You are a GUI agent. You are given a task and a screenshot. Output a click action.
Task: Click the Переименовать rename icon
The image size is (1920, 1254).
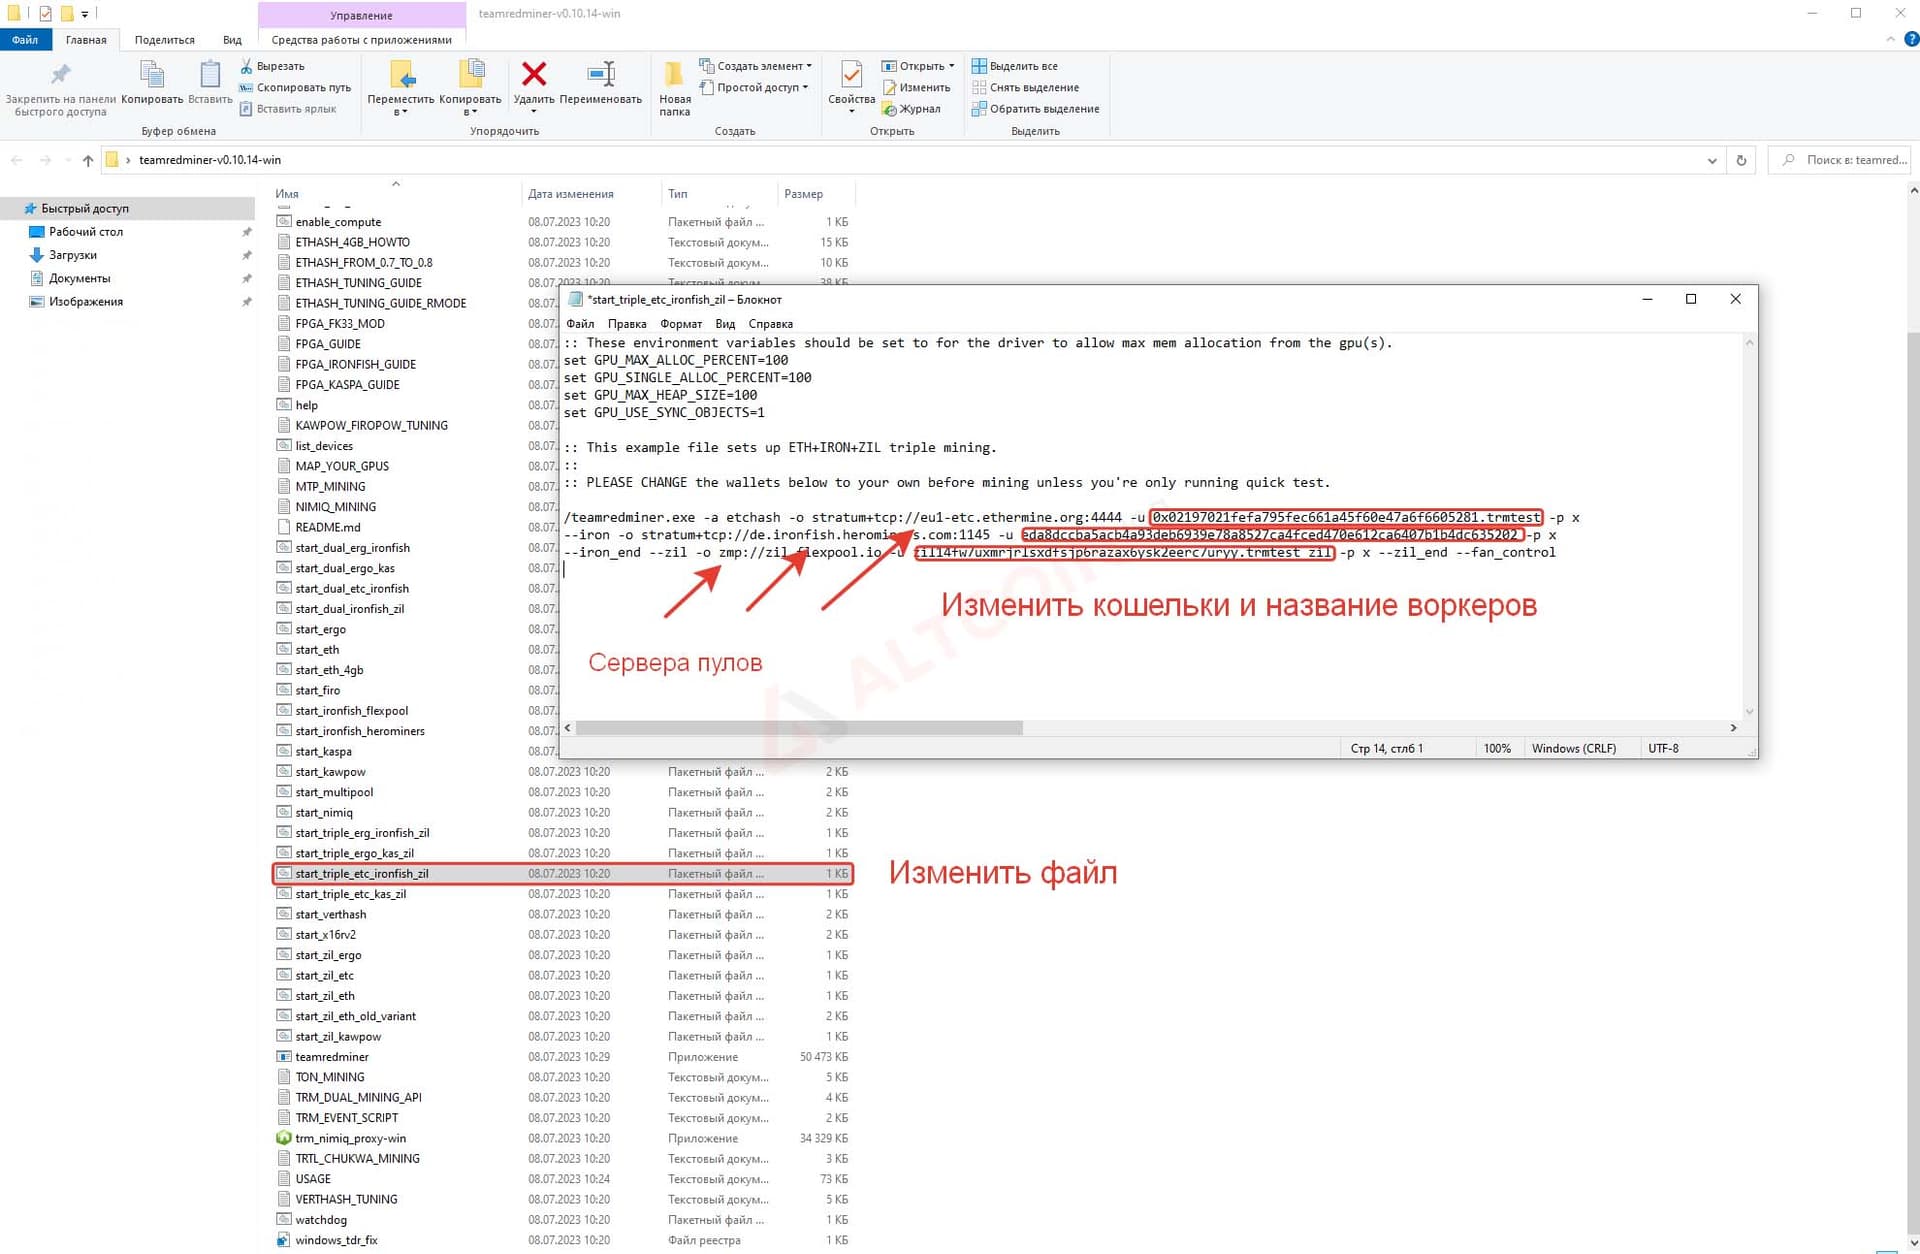tap(601, 74)
